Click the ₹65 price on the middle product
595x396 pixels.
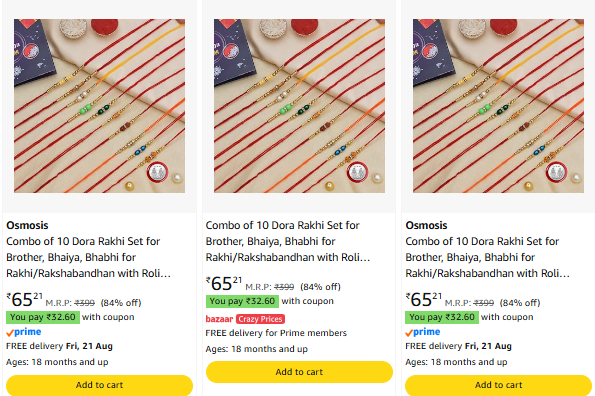point(224,283)
